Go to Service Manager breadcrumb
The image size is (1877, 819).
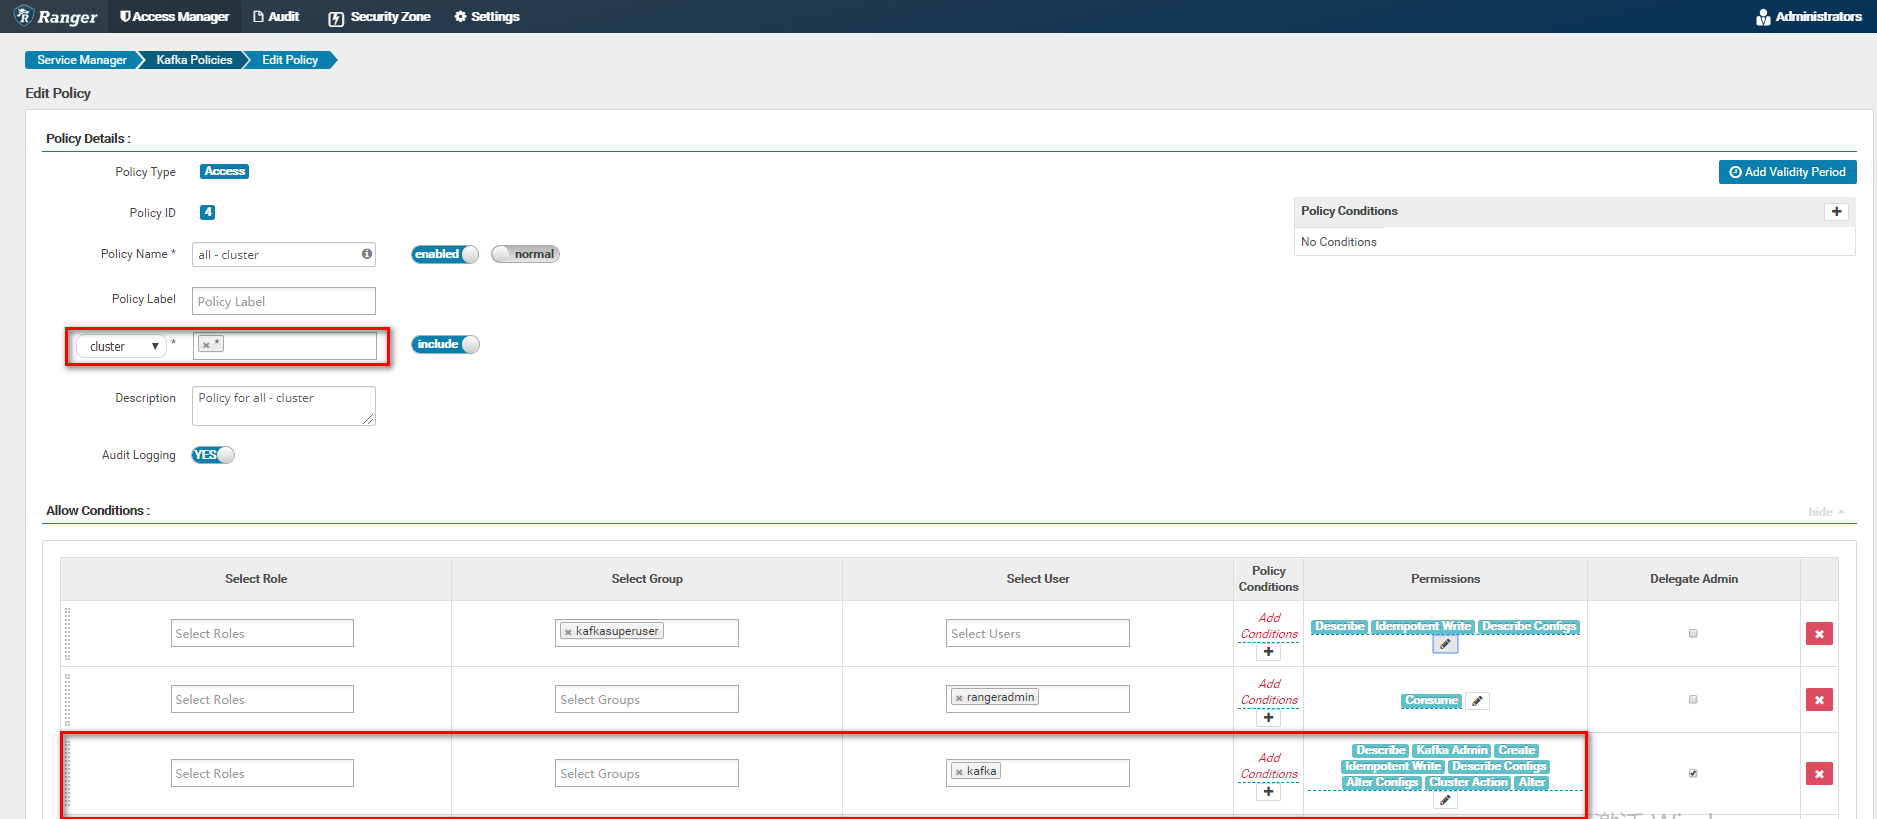click(x=81, y=60)
